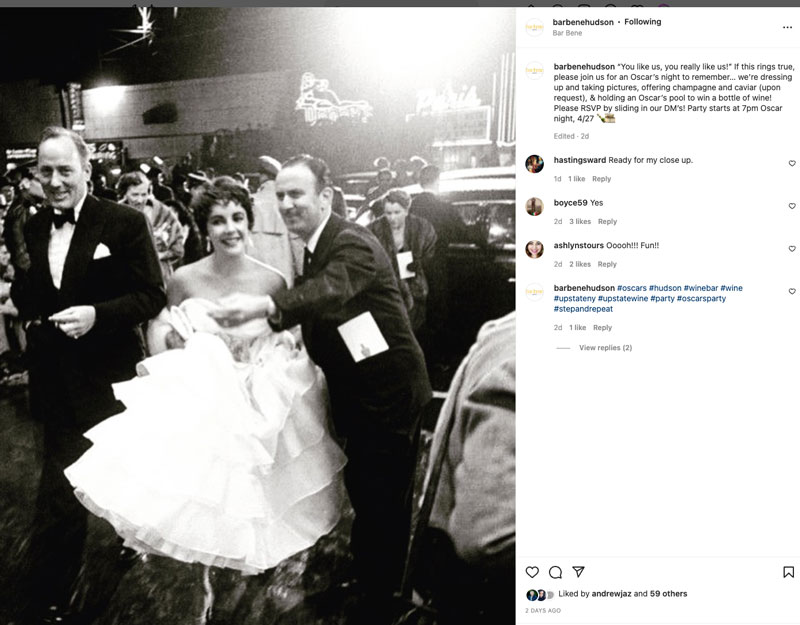Open the comment bubble icon
Viewport: 800px width, 625px height.
(555, 572)
